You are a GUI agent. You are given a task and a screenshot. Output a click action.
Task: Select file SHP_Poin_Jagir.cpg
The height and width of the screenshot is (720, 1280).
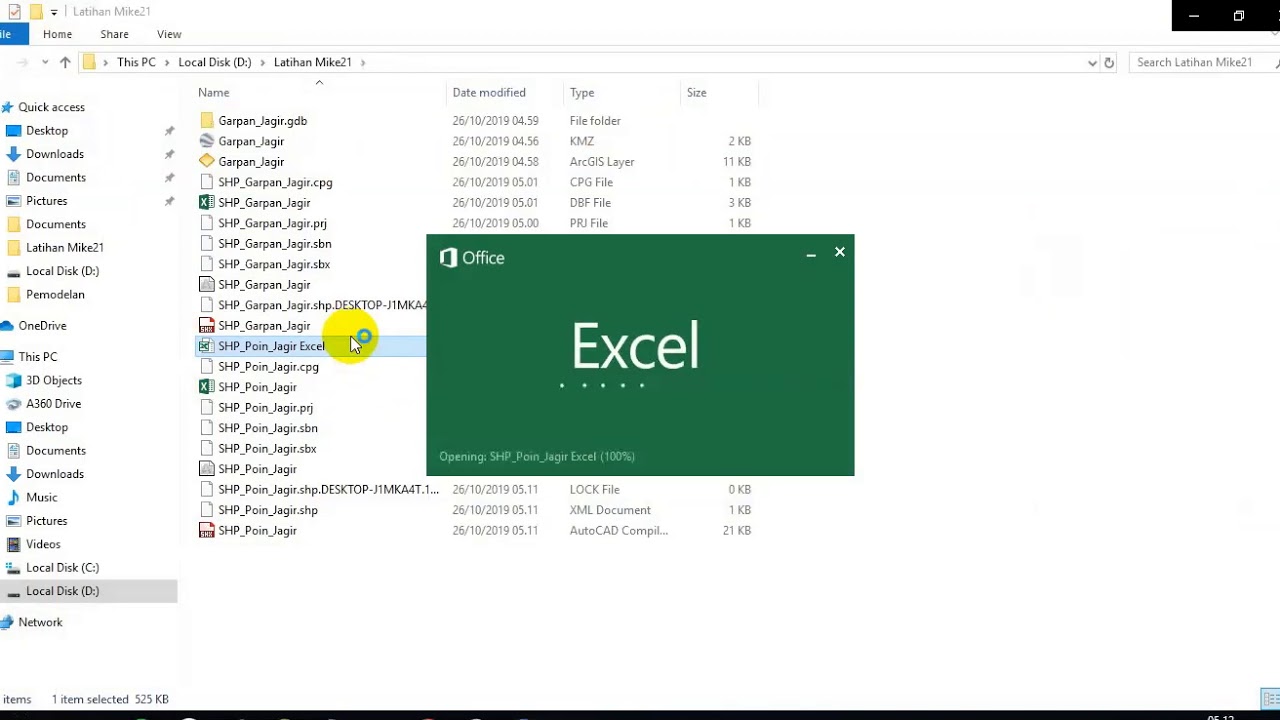pyautogui.click(x=268, y=367)
